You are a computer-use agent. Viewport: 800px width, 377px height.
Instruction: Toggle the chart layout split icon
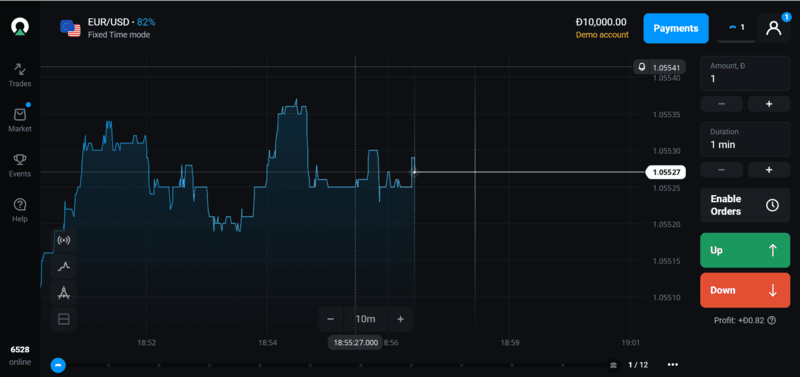pos(64,319)
